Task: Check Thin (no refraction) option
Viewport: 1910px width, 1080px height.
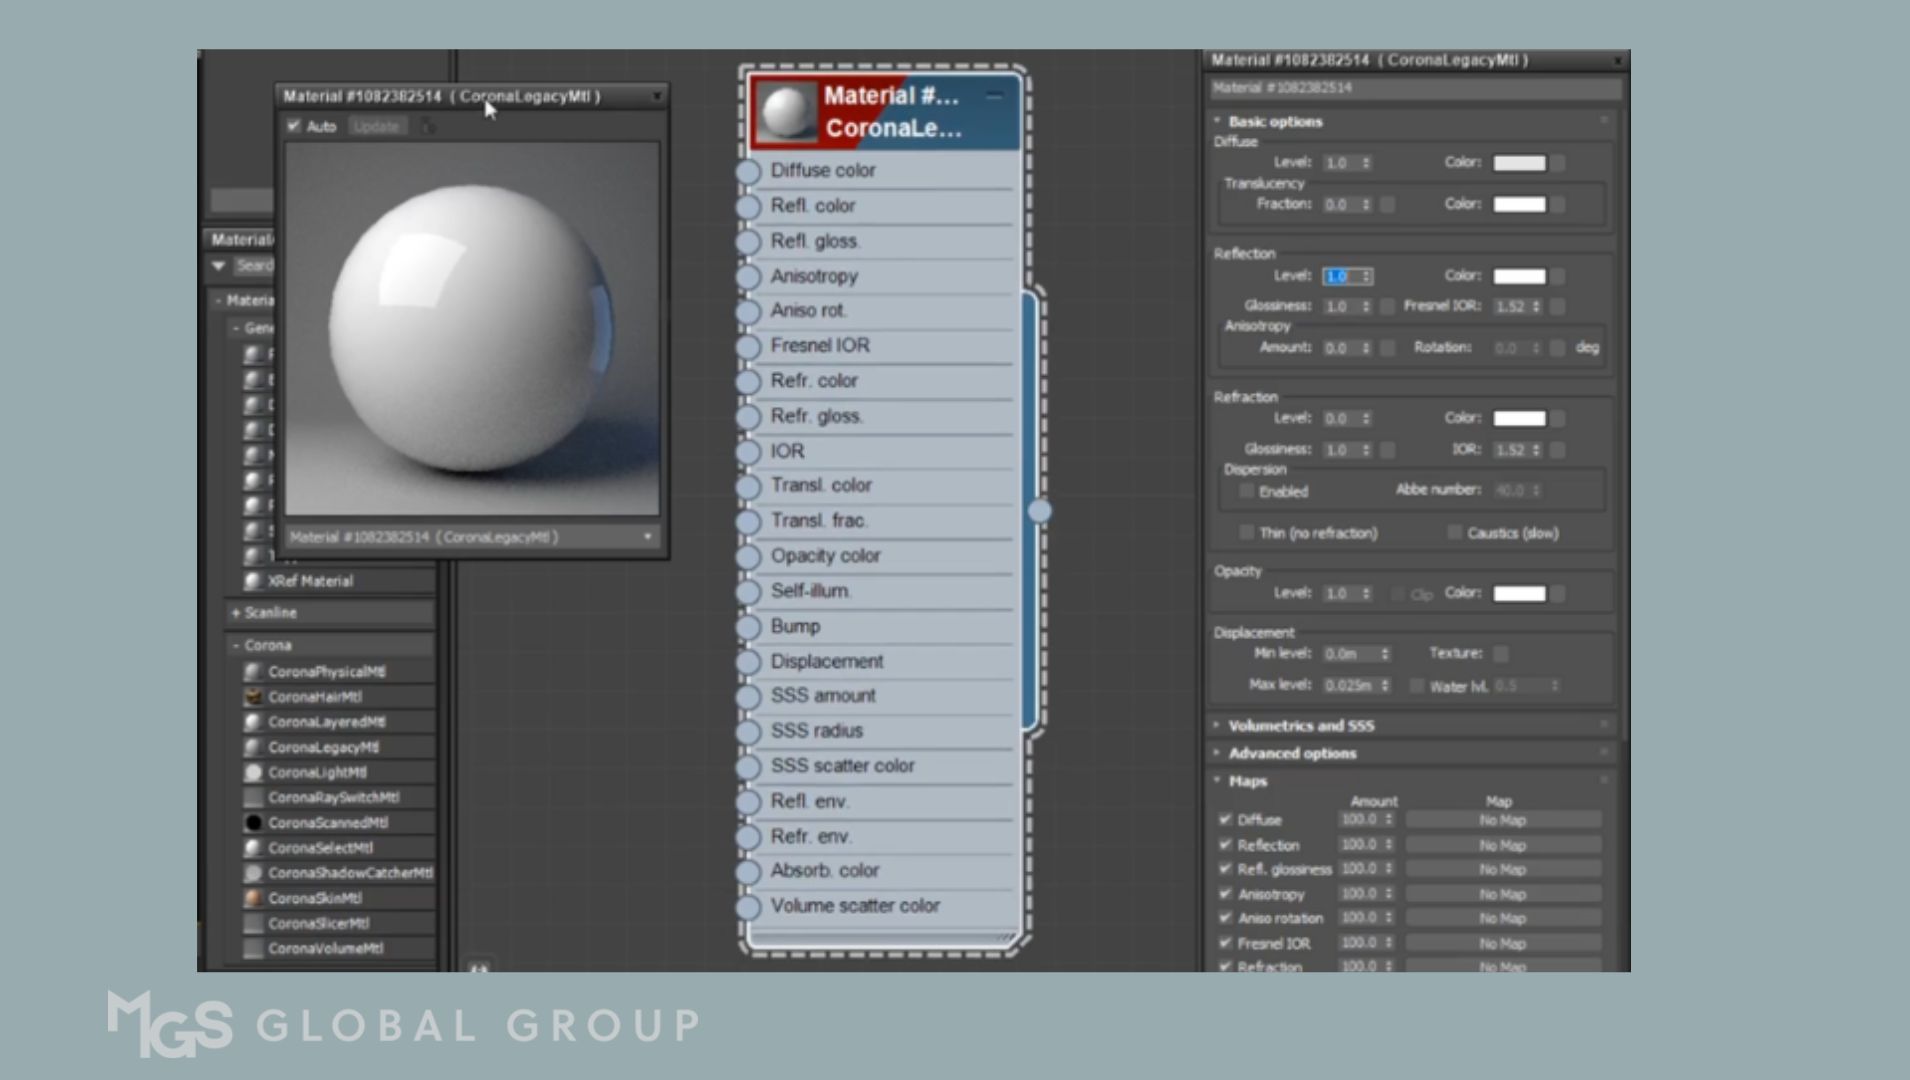Action: (x=1246, y=533)
